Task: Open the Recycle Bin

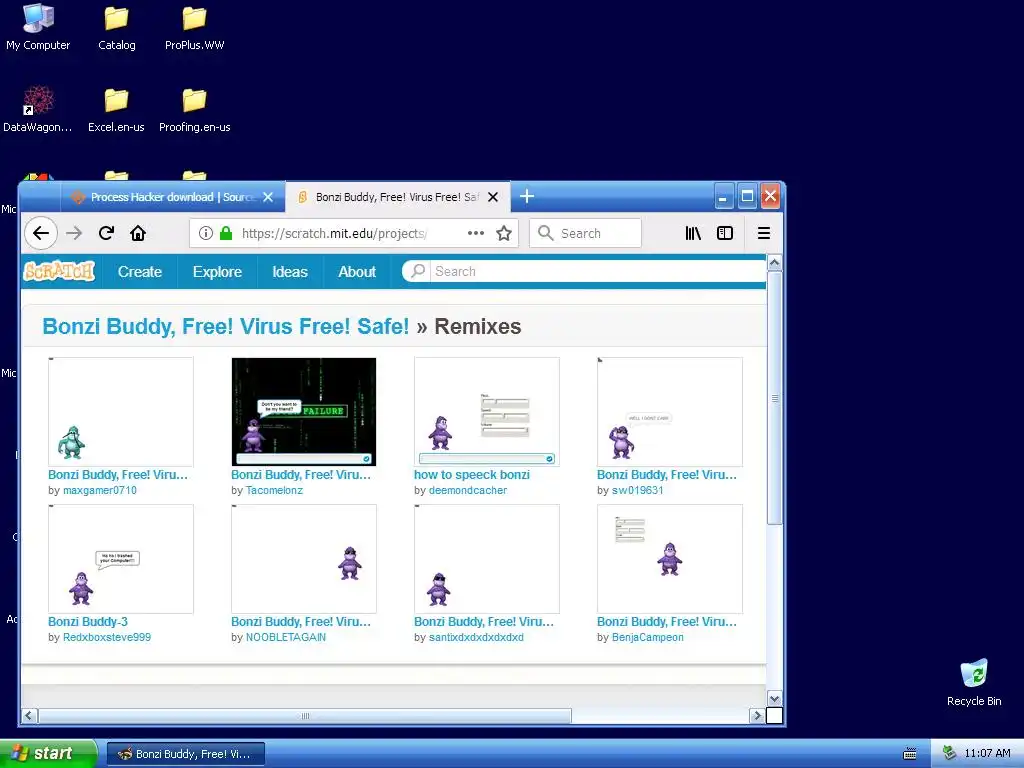Action: click(x=974, y=682)
